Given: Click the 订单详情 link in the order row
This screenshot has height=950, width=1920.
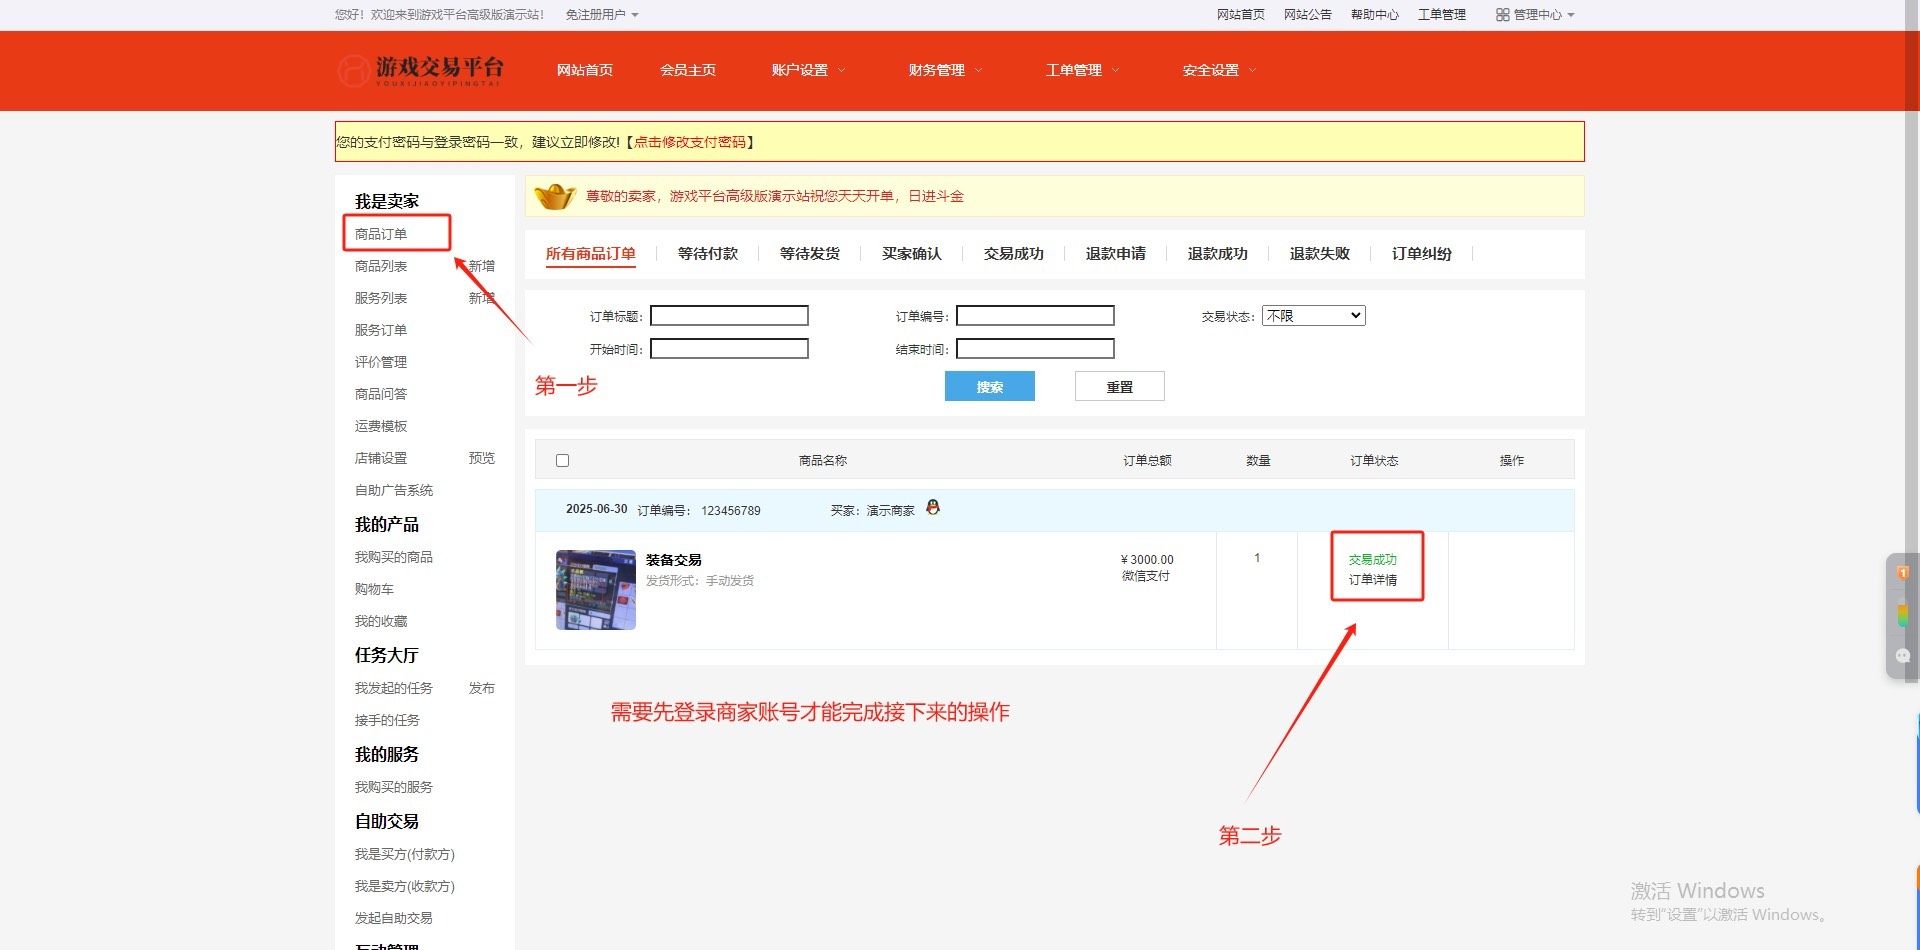Looking at the screenshot, I should [x=1373, y=580].
